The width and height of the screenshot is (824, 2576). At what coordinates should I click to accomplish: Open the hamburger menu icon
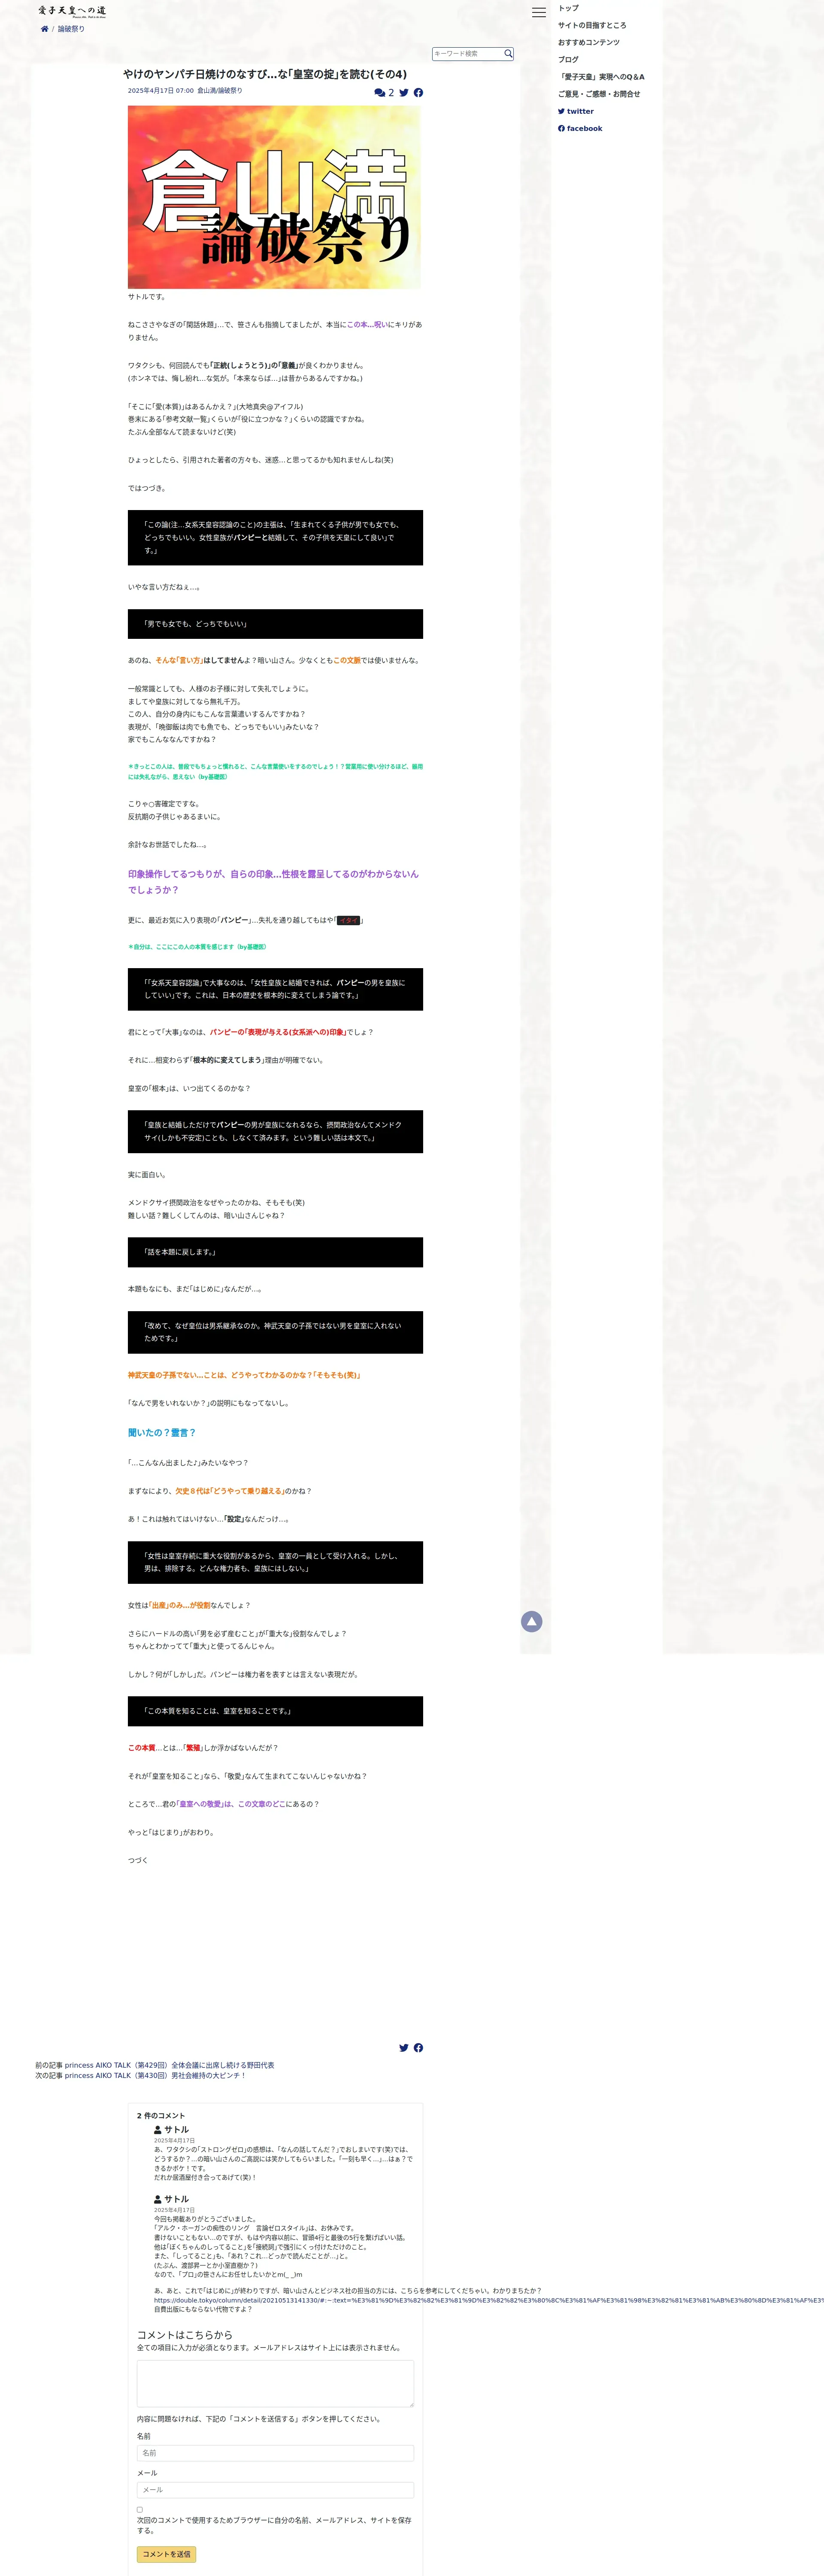point(539,12)
